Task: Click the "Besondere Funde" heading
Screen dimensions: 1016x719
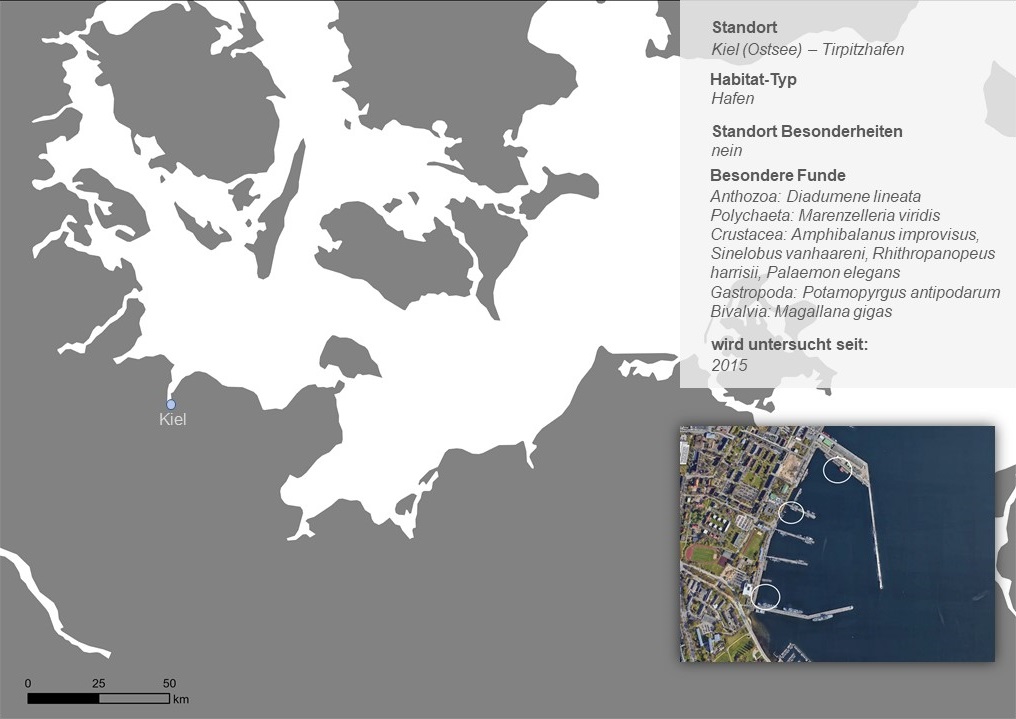Action: 778,176
